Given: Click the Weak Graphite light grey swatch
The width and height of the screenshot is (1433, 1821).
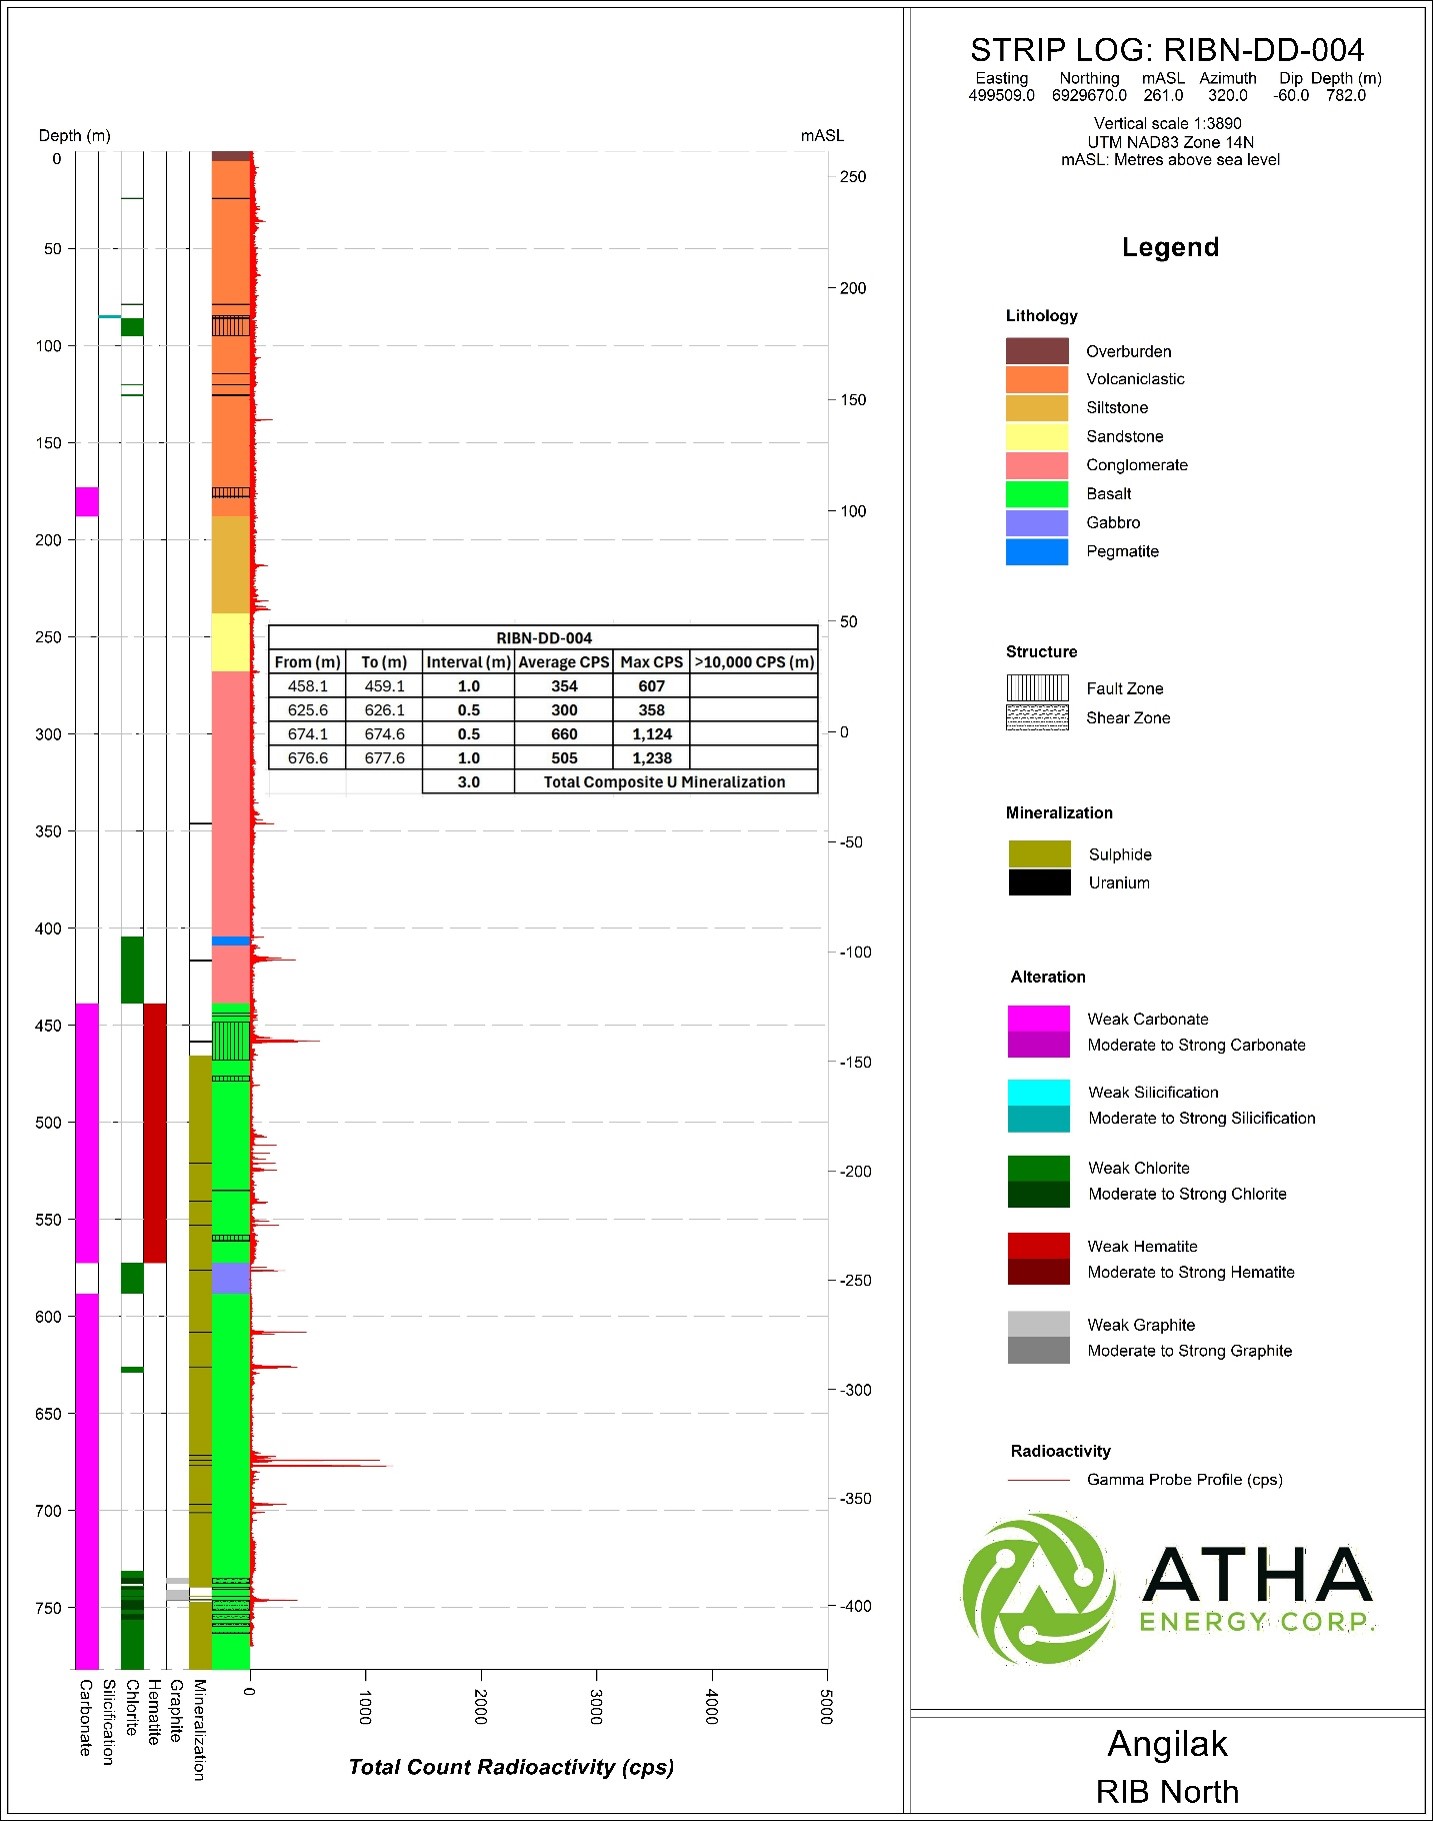Looking at the screenshot, I should click(1038, 1324).
